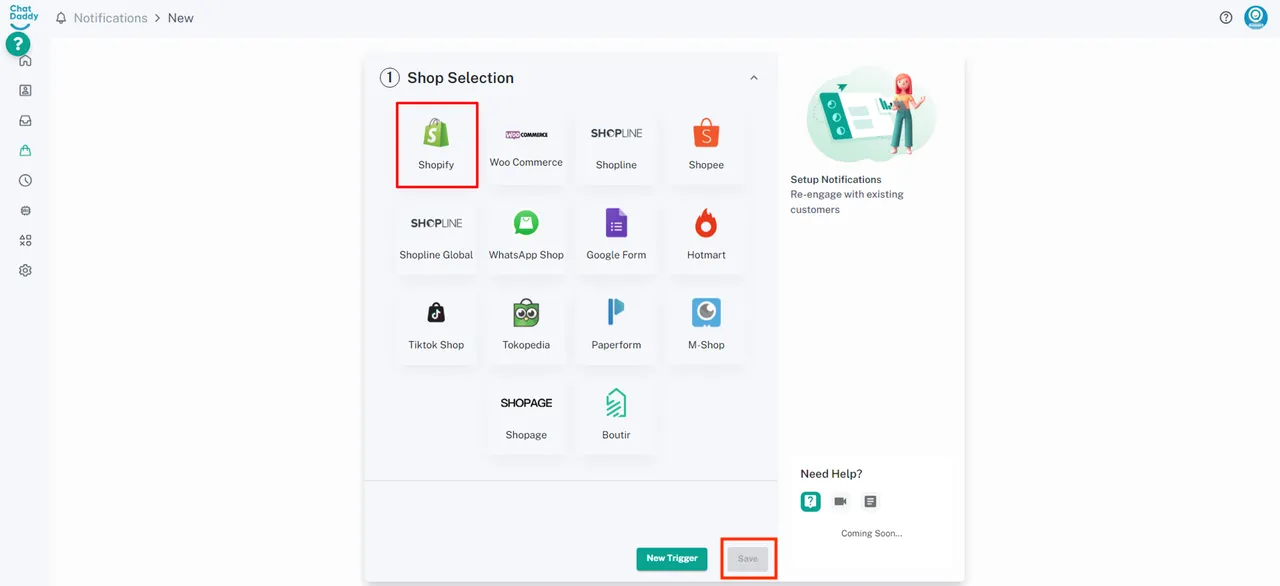The width and height of the screenshot is (1280, 586).
Task: Select the Tokopedia shop tile
Action: pos(526,325)
